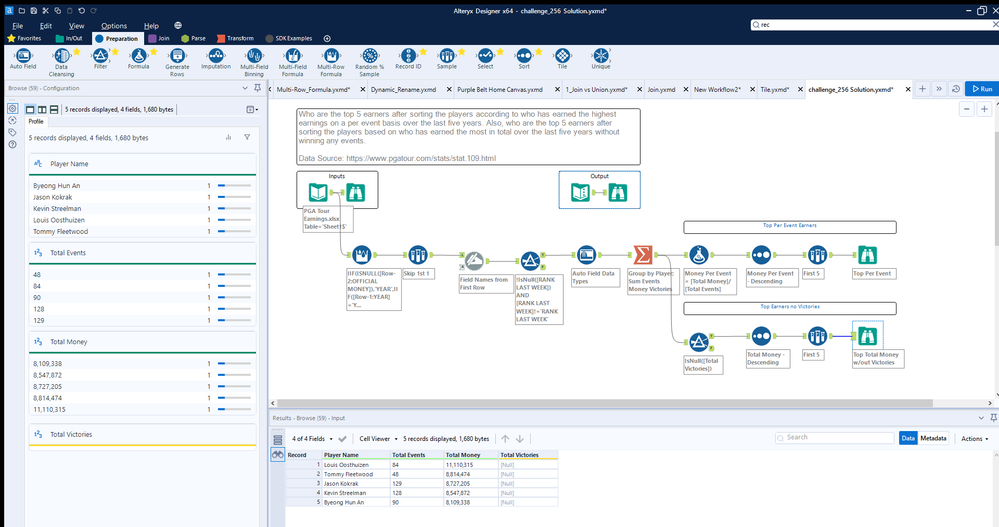Pick the Multi-Field Formula tool
Image resolution: width=999 pixels, height=527 pixels.
click(292, 62)
